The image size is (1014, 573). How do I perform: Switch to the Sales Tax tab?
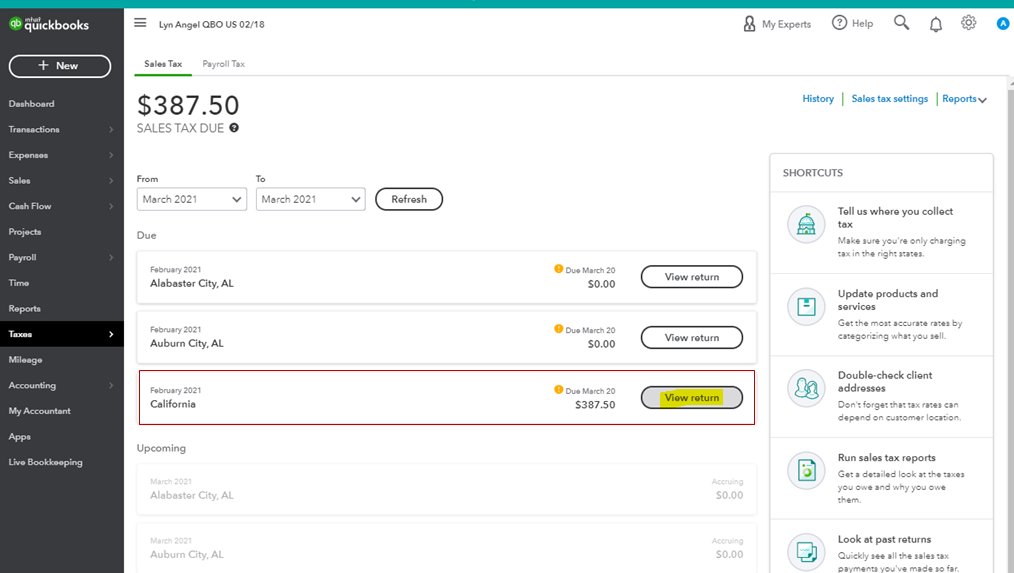click(163, 64)
